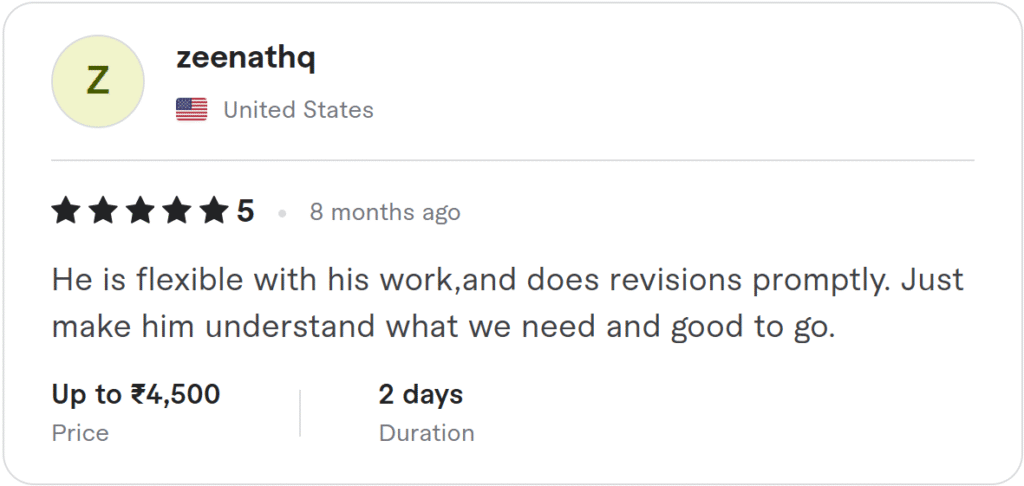
Task: Click the dot separator after the rating
Action: [282, 213]
